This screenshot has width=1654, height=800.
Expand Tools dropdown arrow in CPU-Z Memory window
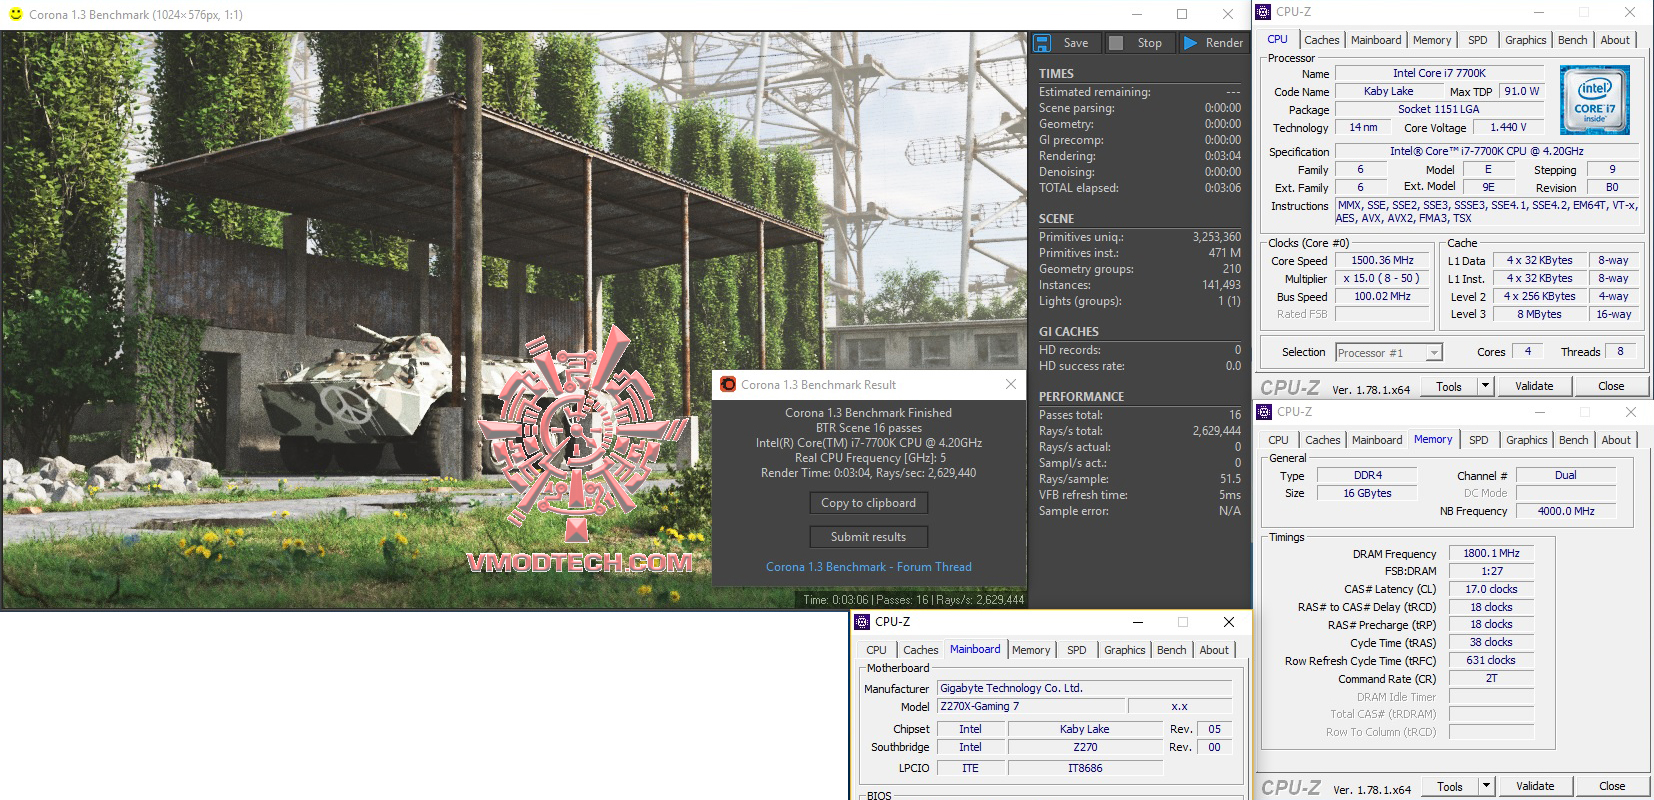[1486, 786]
